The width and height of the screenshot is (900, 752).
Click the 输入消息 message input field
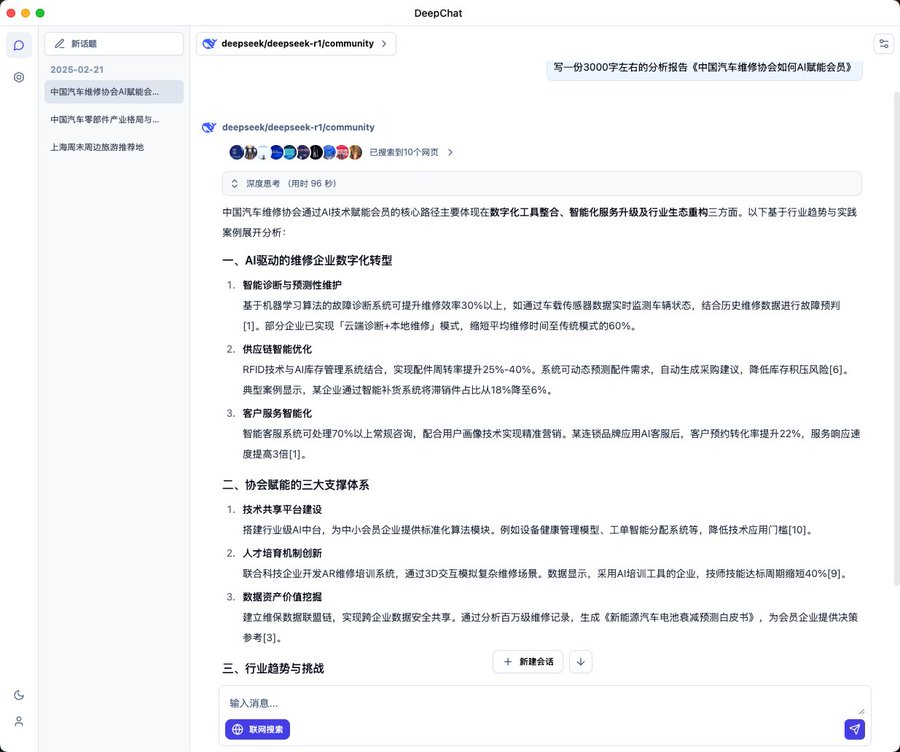[540, 703]
